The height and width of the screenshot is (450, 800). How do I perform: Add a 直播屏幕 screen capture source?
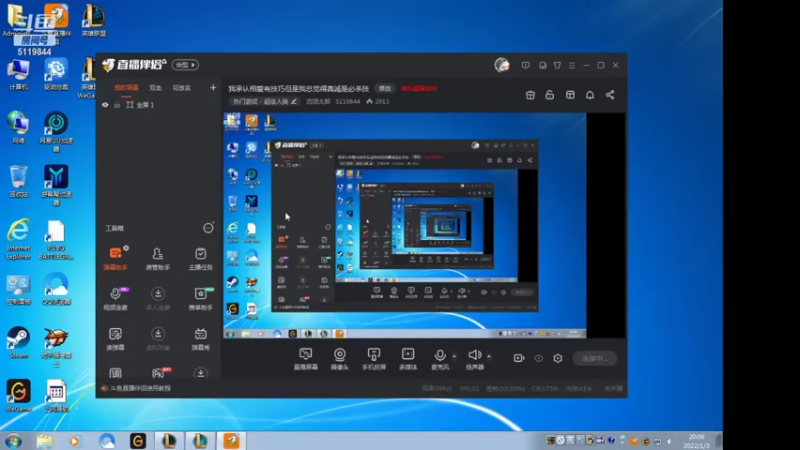pos(306,359)
